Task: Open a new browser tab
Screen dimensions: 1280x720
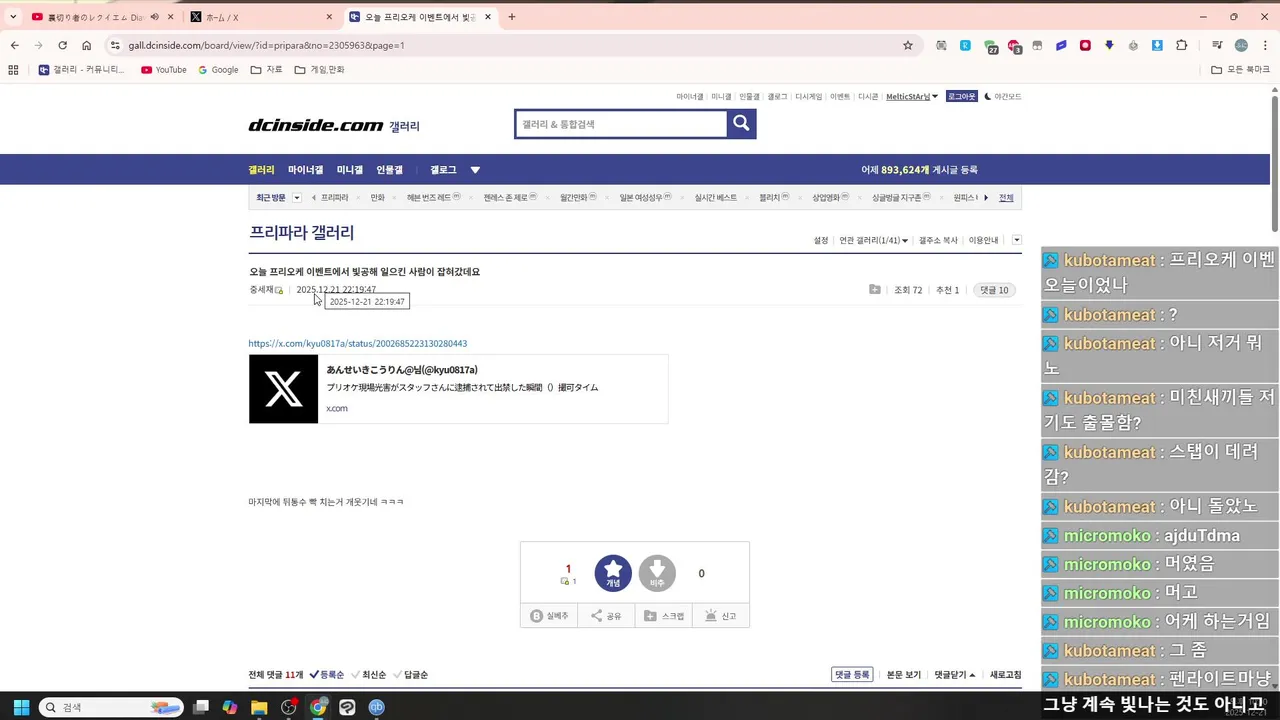Action: coord(512,17)
